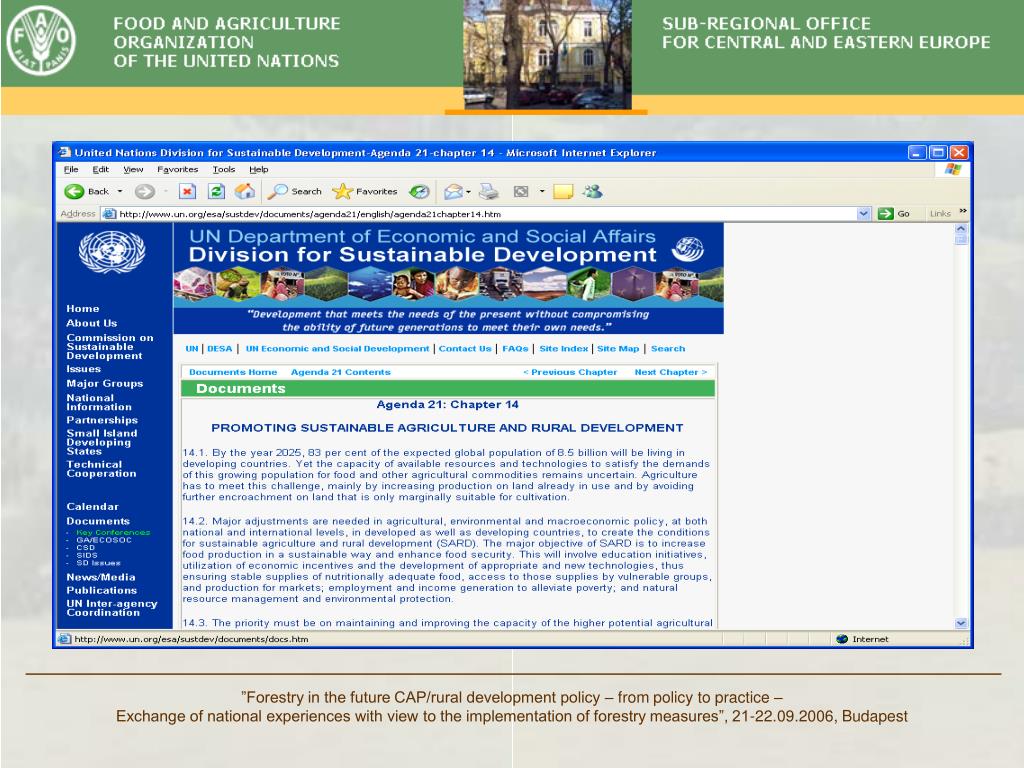Image resolution: width=1024 pixels, height=768 pixels.
Task: Click the Windows flag logo
Action: (953, 170)
